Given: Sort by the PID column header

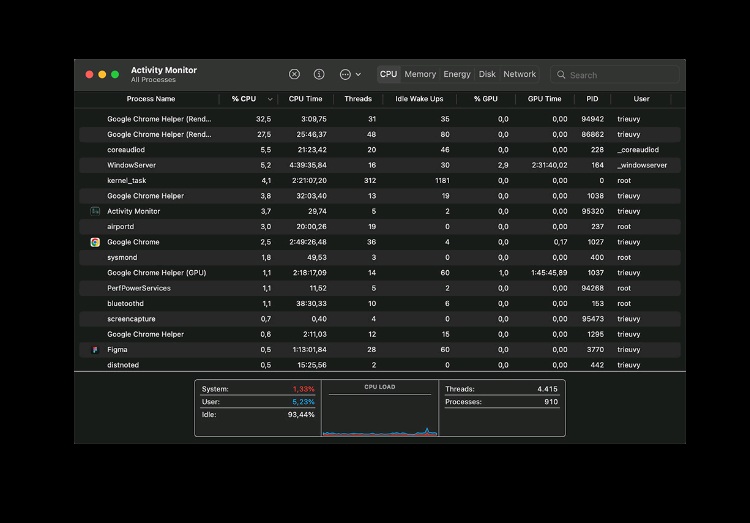Looking at the screenshot, I should [592, 99].
